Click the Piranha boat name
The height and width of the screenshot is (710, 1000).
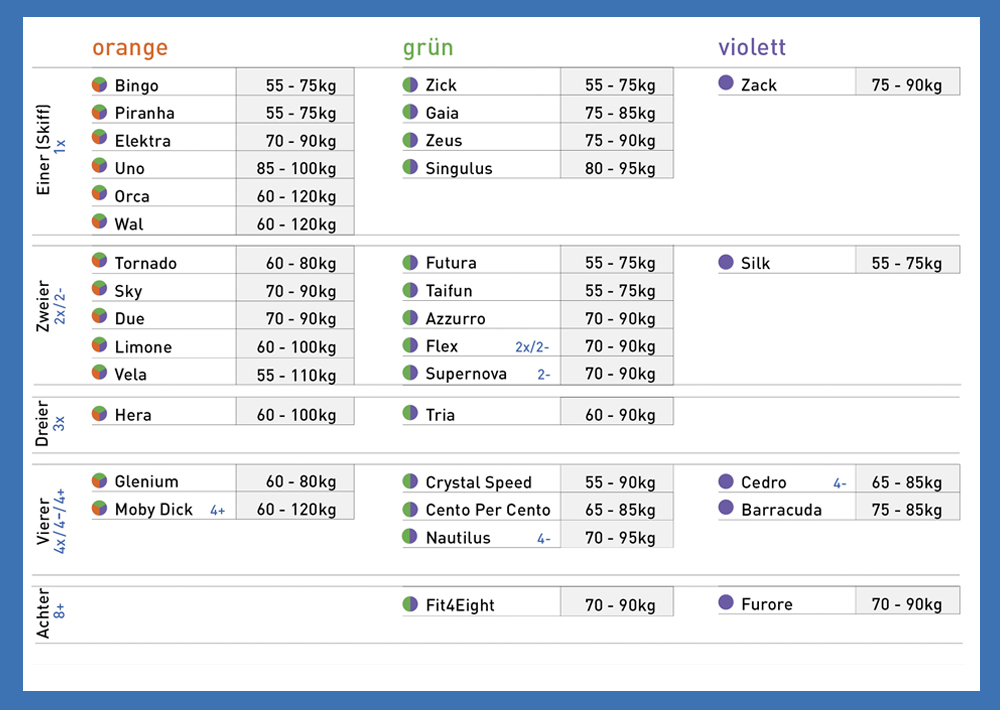click(144, 113)
